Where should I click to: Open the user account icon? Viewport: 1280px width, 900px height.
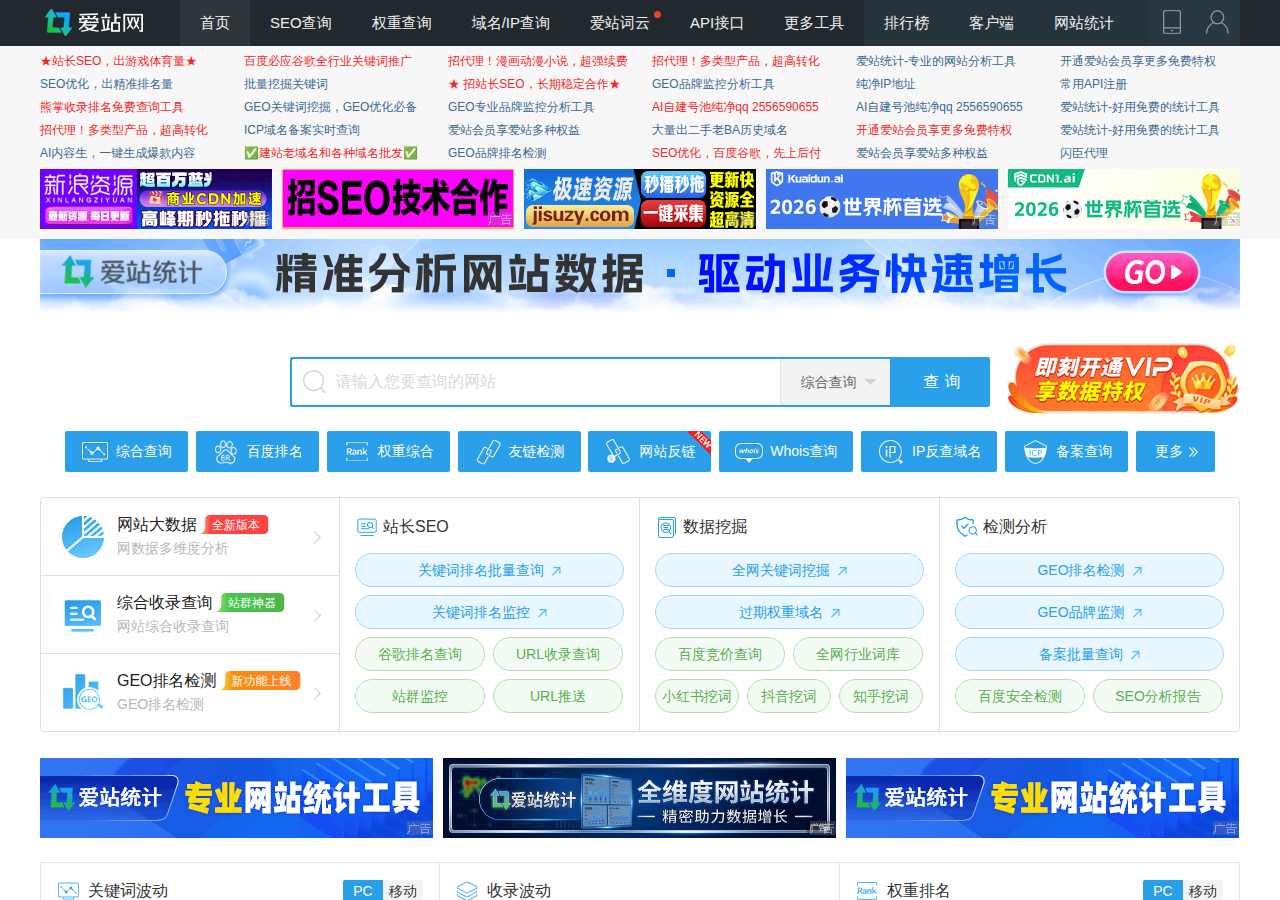(x=1217, y=22)
